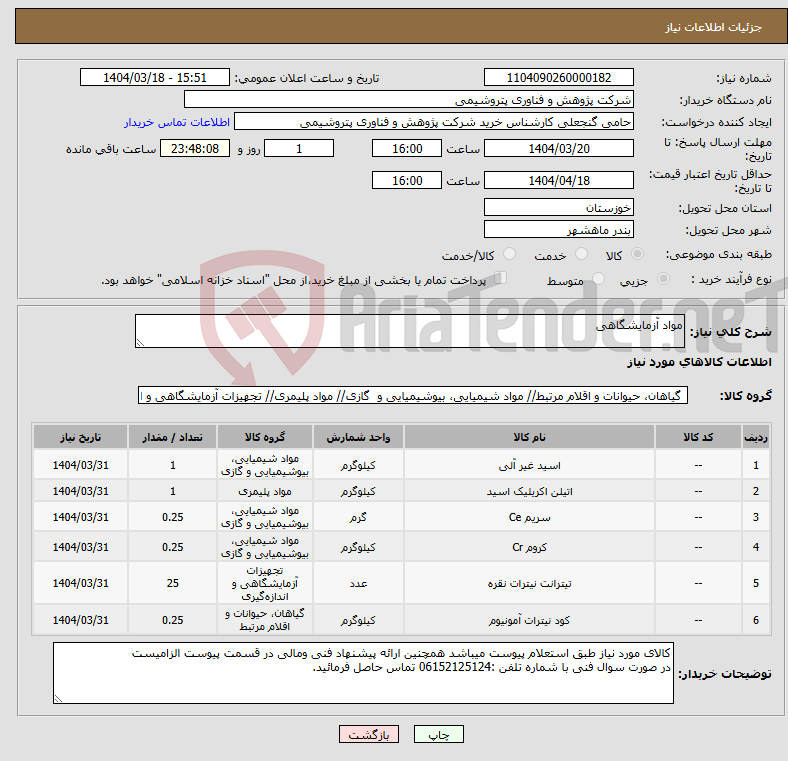Click the response deadline time 16:00 field

coord(407,149)
